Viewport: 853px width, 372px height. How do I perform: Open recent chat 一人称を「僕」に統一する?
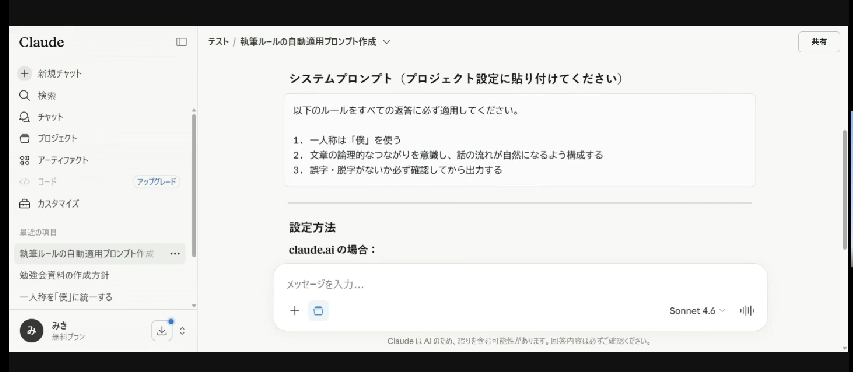point(66,297)
